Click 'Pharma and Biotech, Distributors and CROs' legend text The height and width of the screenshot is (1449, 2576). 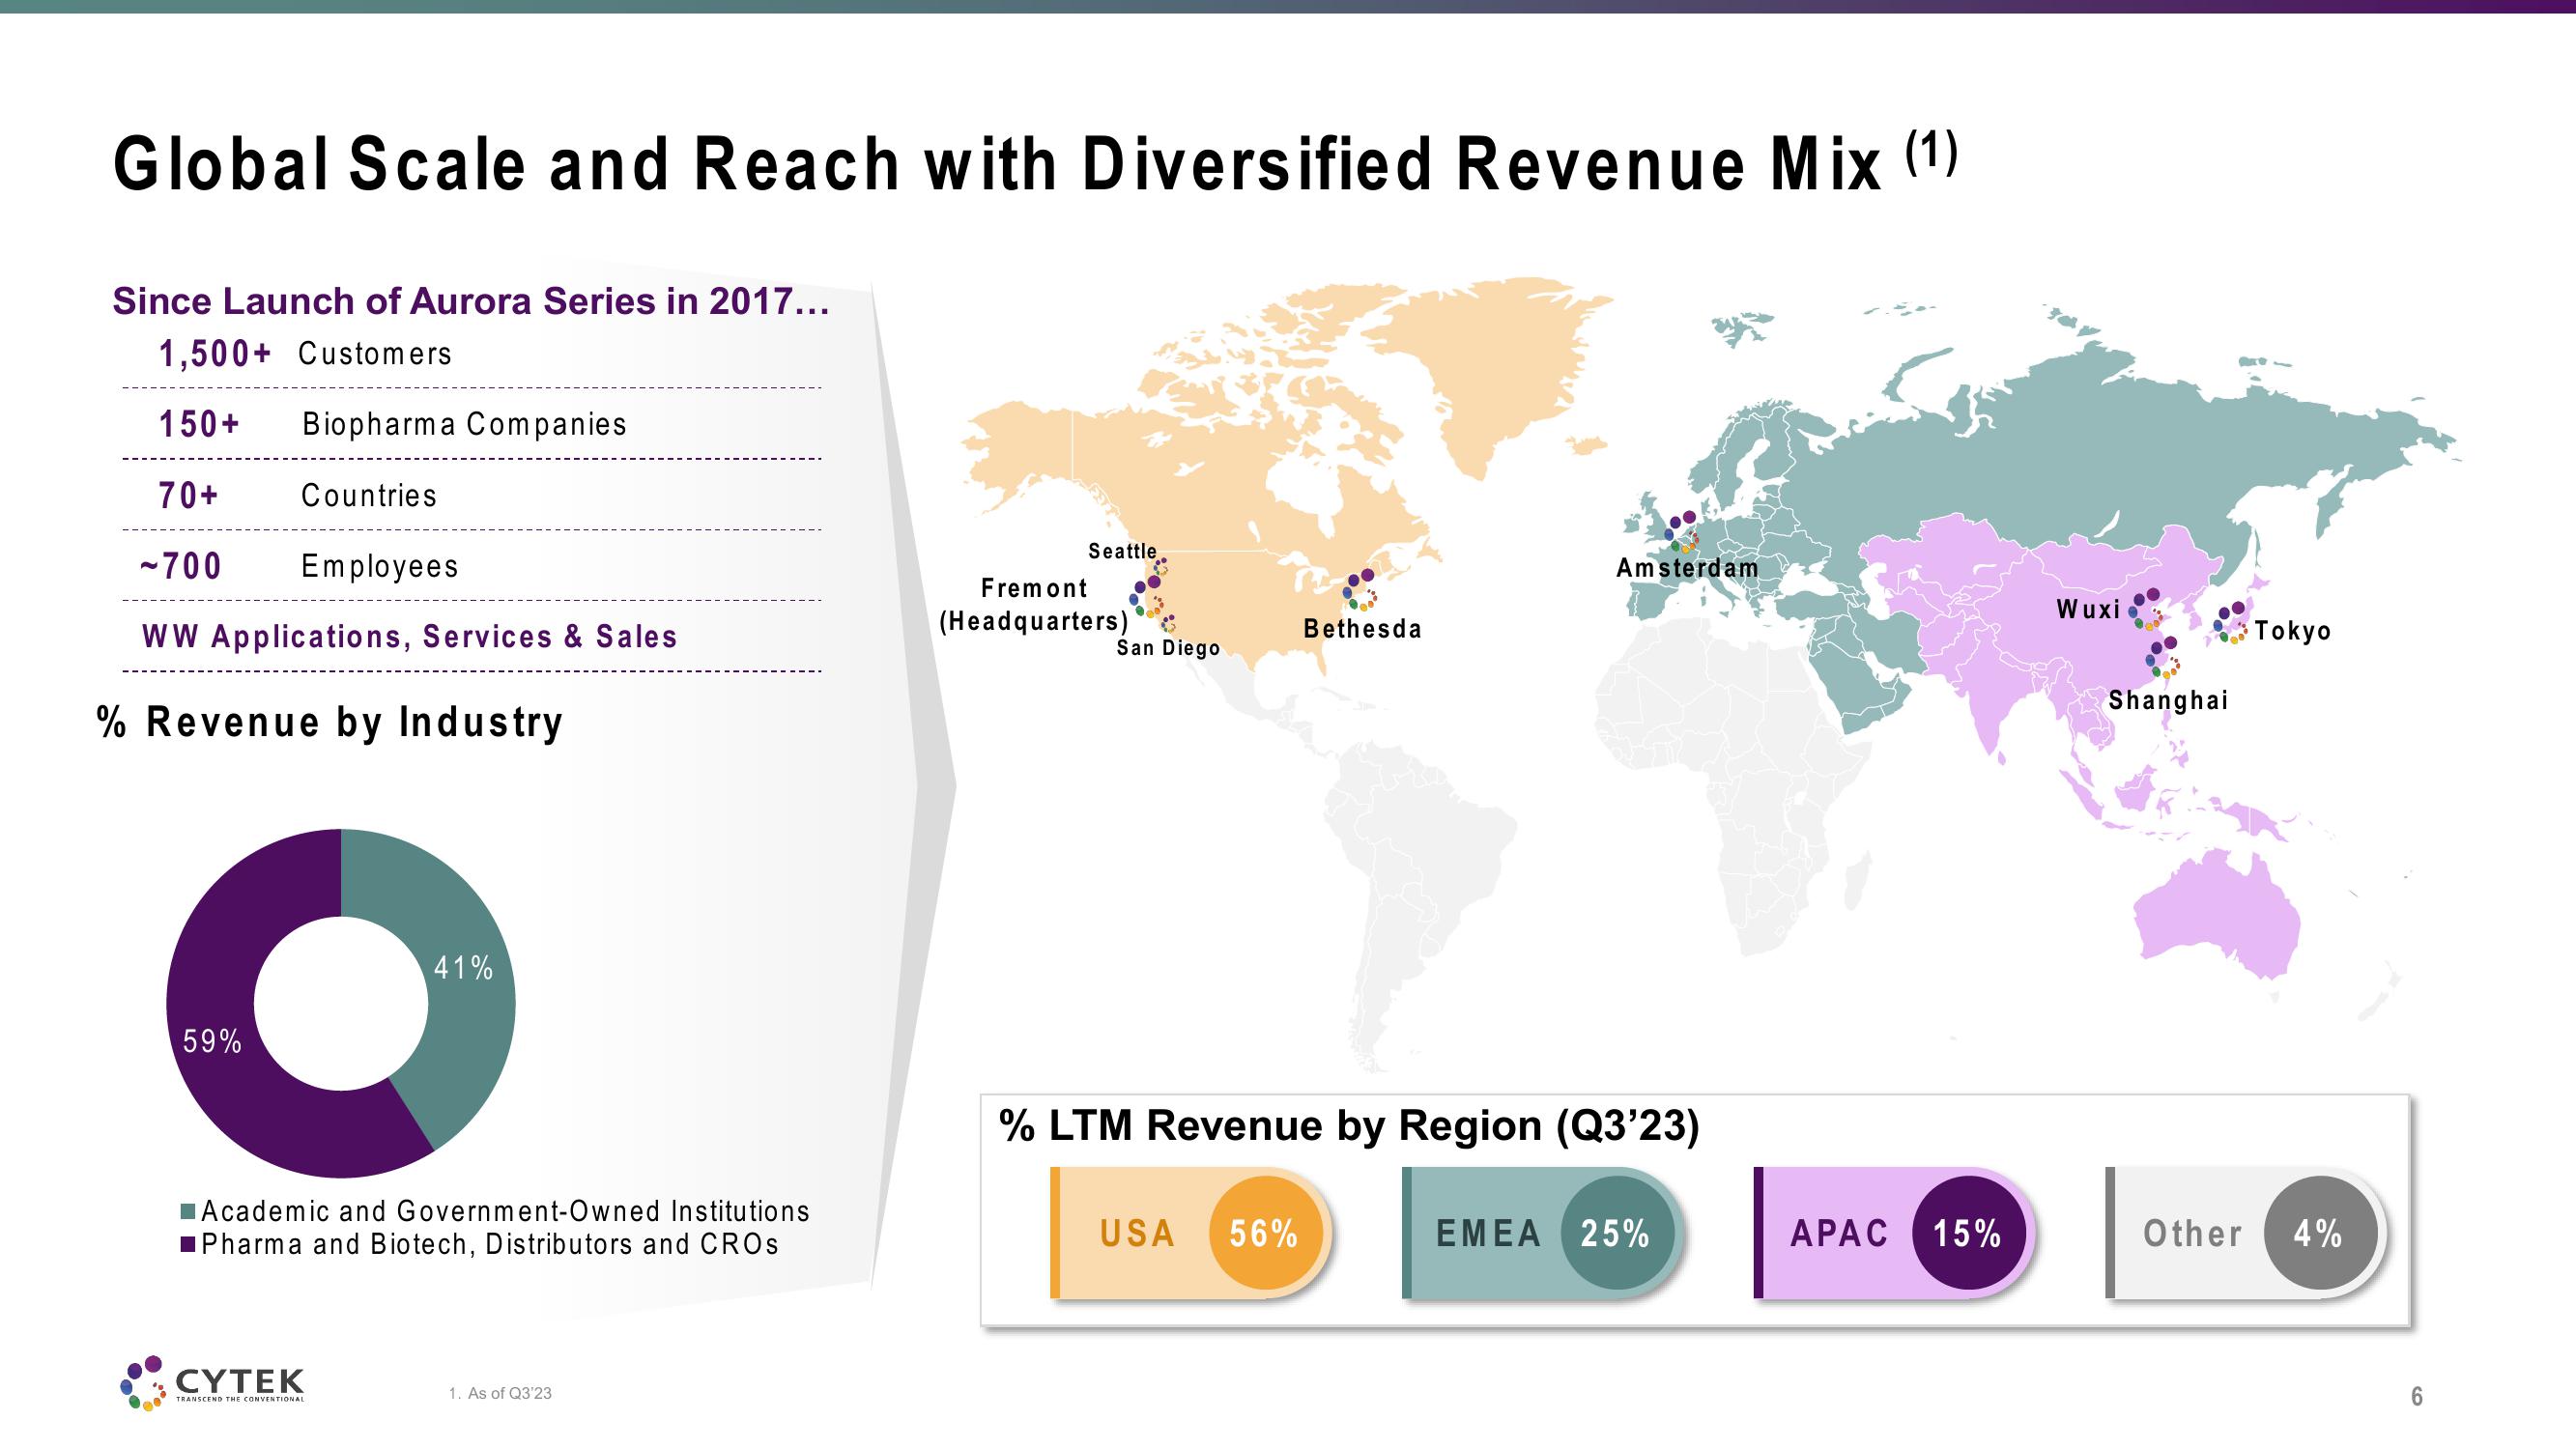click(x=490, y=1245)
